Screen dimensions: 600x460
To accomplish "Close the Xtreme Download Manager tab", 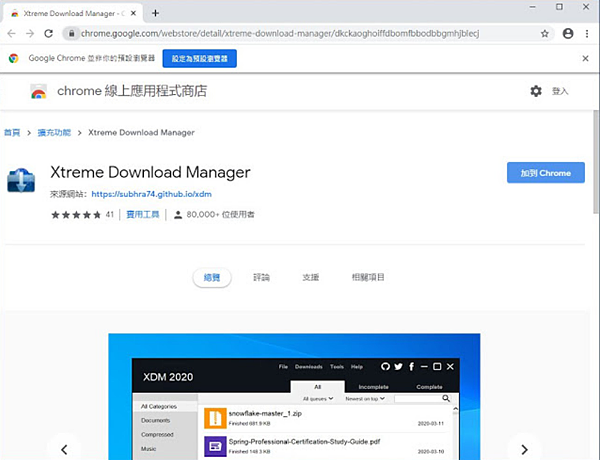I will (133, 13).
